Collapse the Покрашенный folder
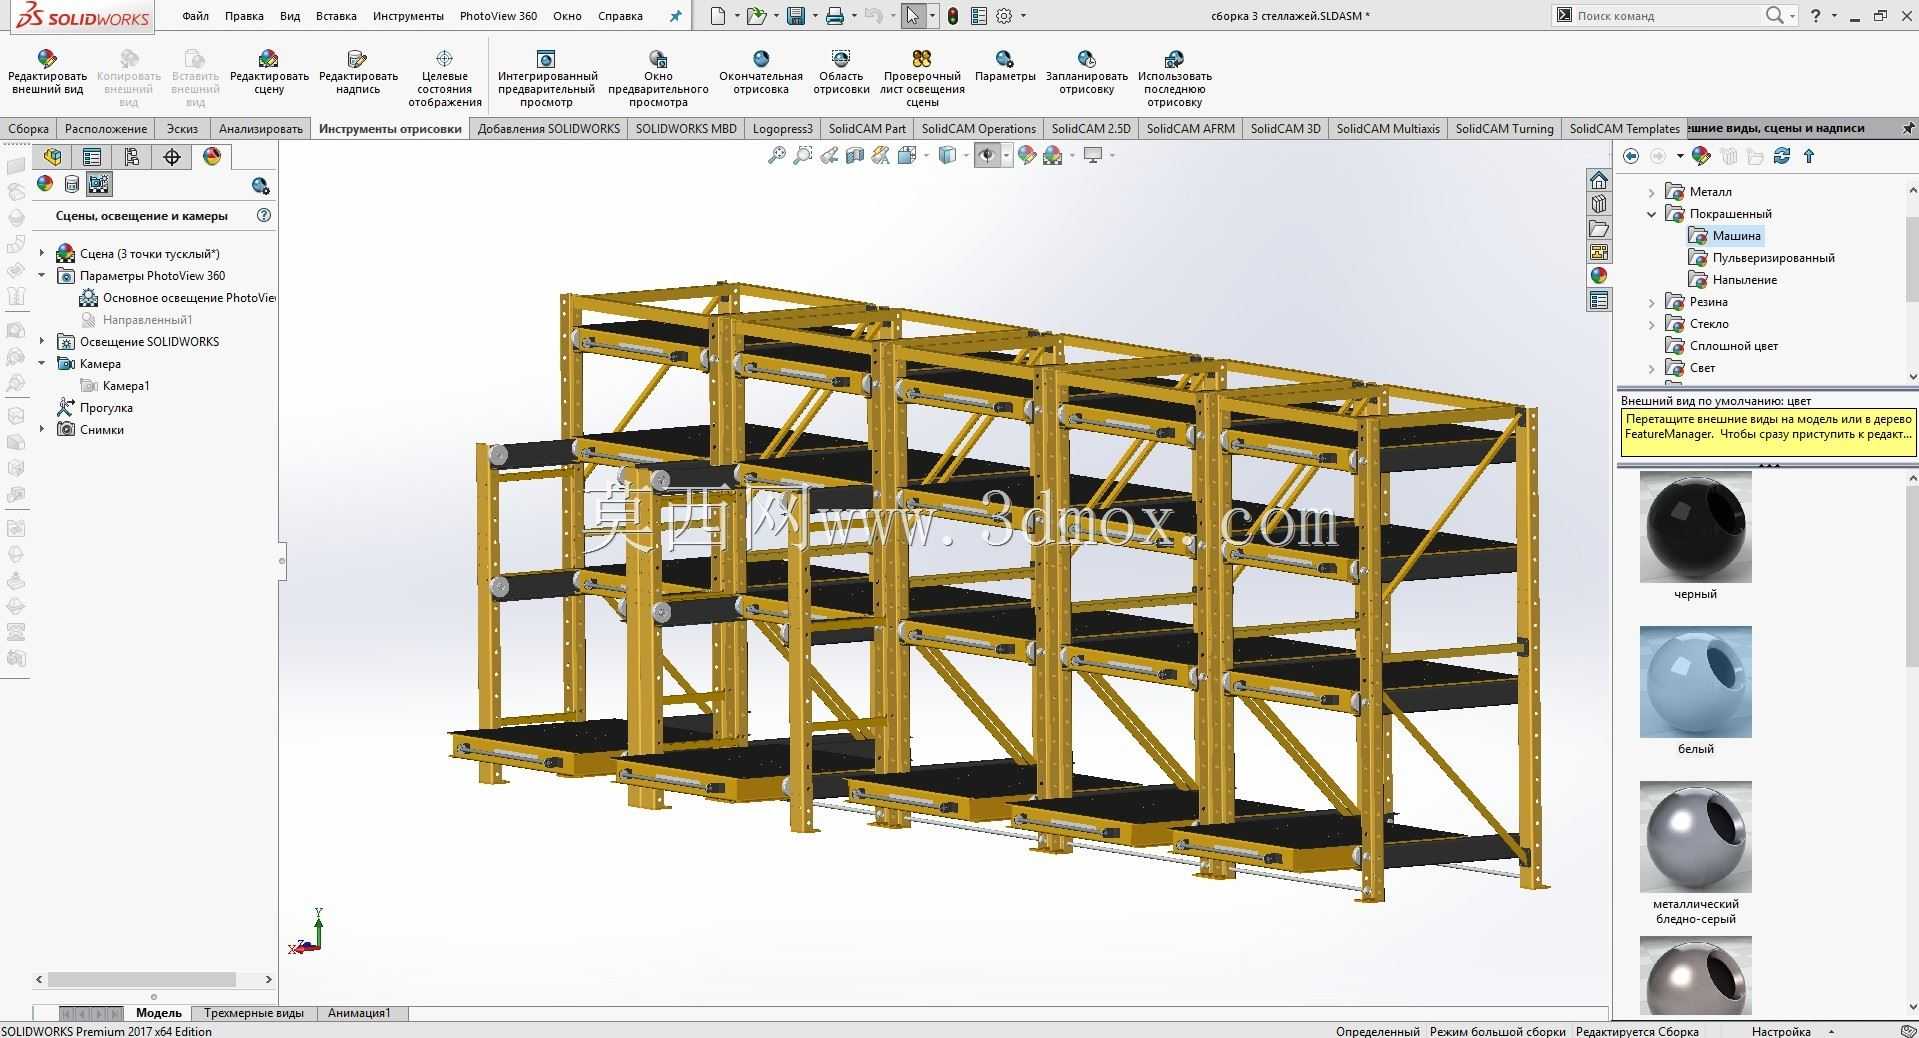Image resolution: width=1919 pixels, height=1038 pixels. point(1652,214)
